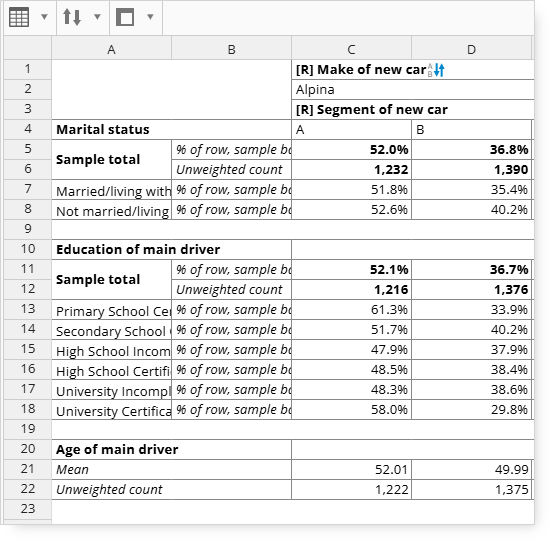
Task: Select column header B
Action: (x=232, y=49)
